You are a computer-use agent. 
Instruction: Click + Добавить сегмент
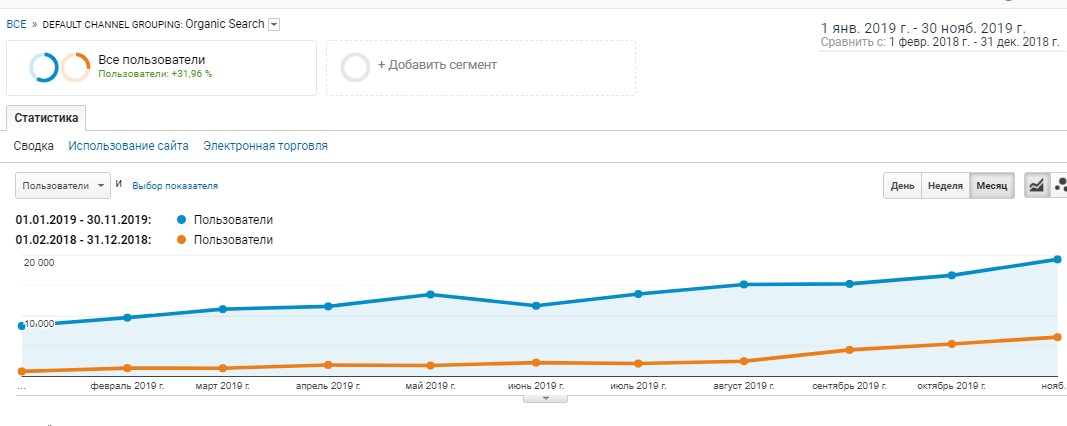coord(438,65)
